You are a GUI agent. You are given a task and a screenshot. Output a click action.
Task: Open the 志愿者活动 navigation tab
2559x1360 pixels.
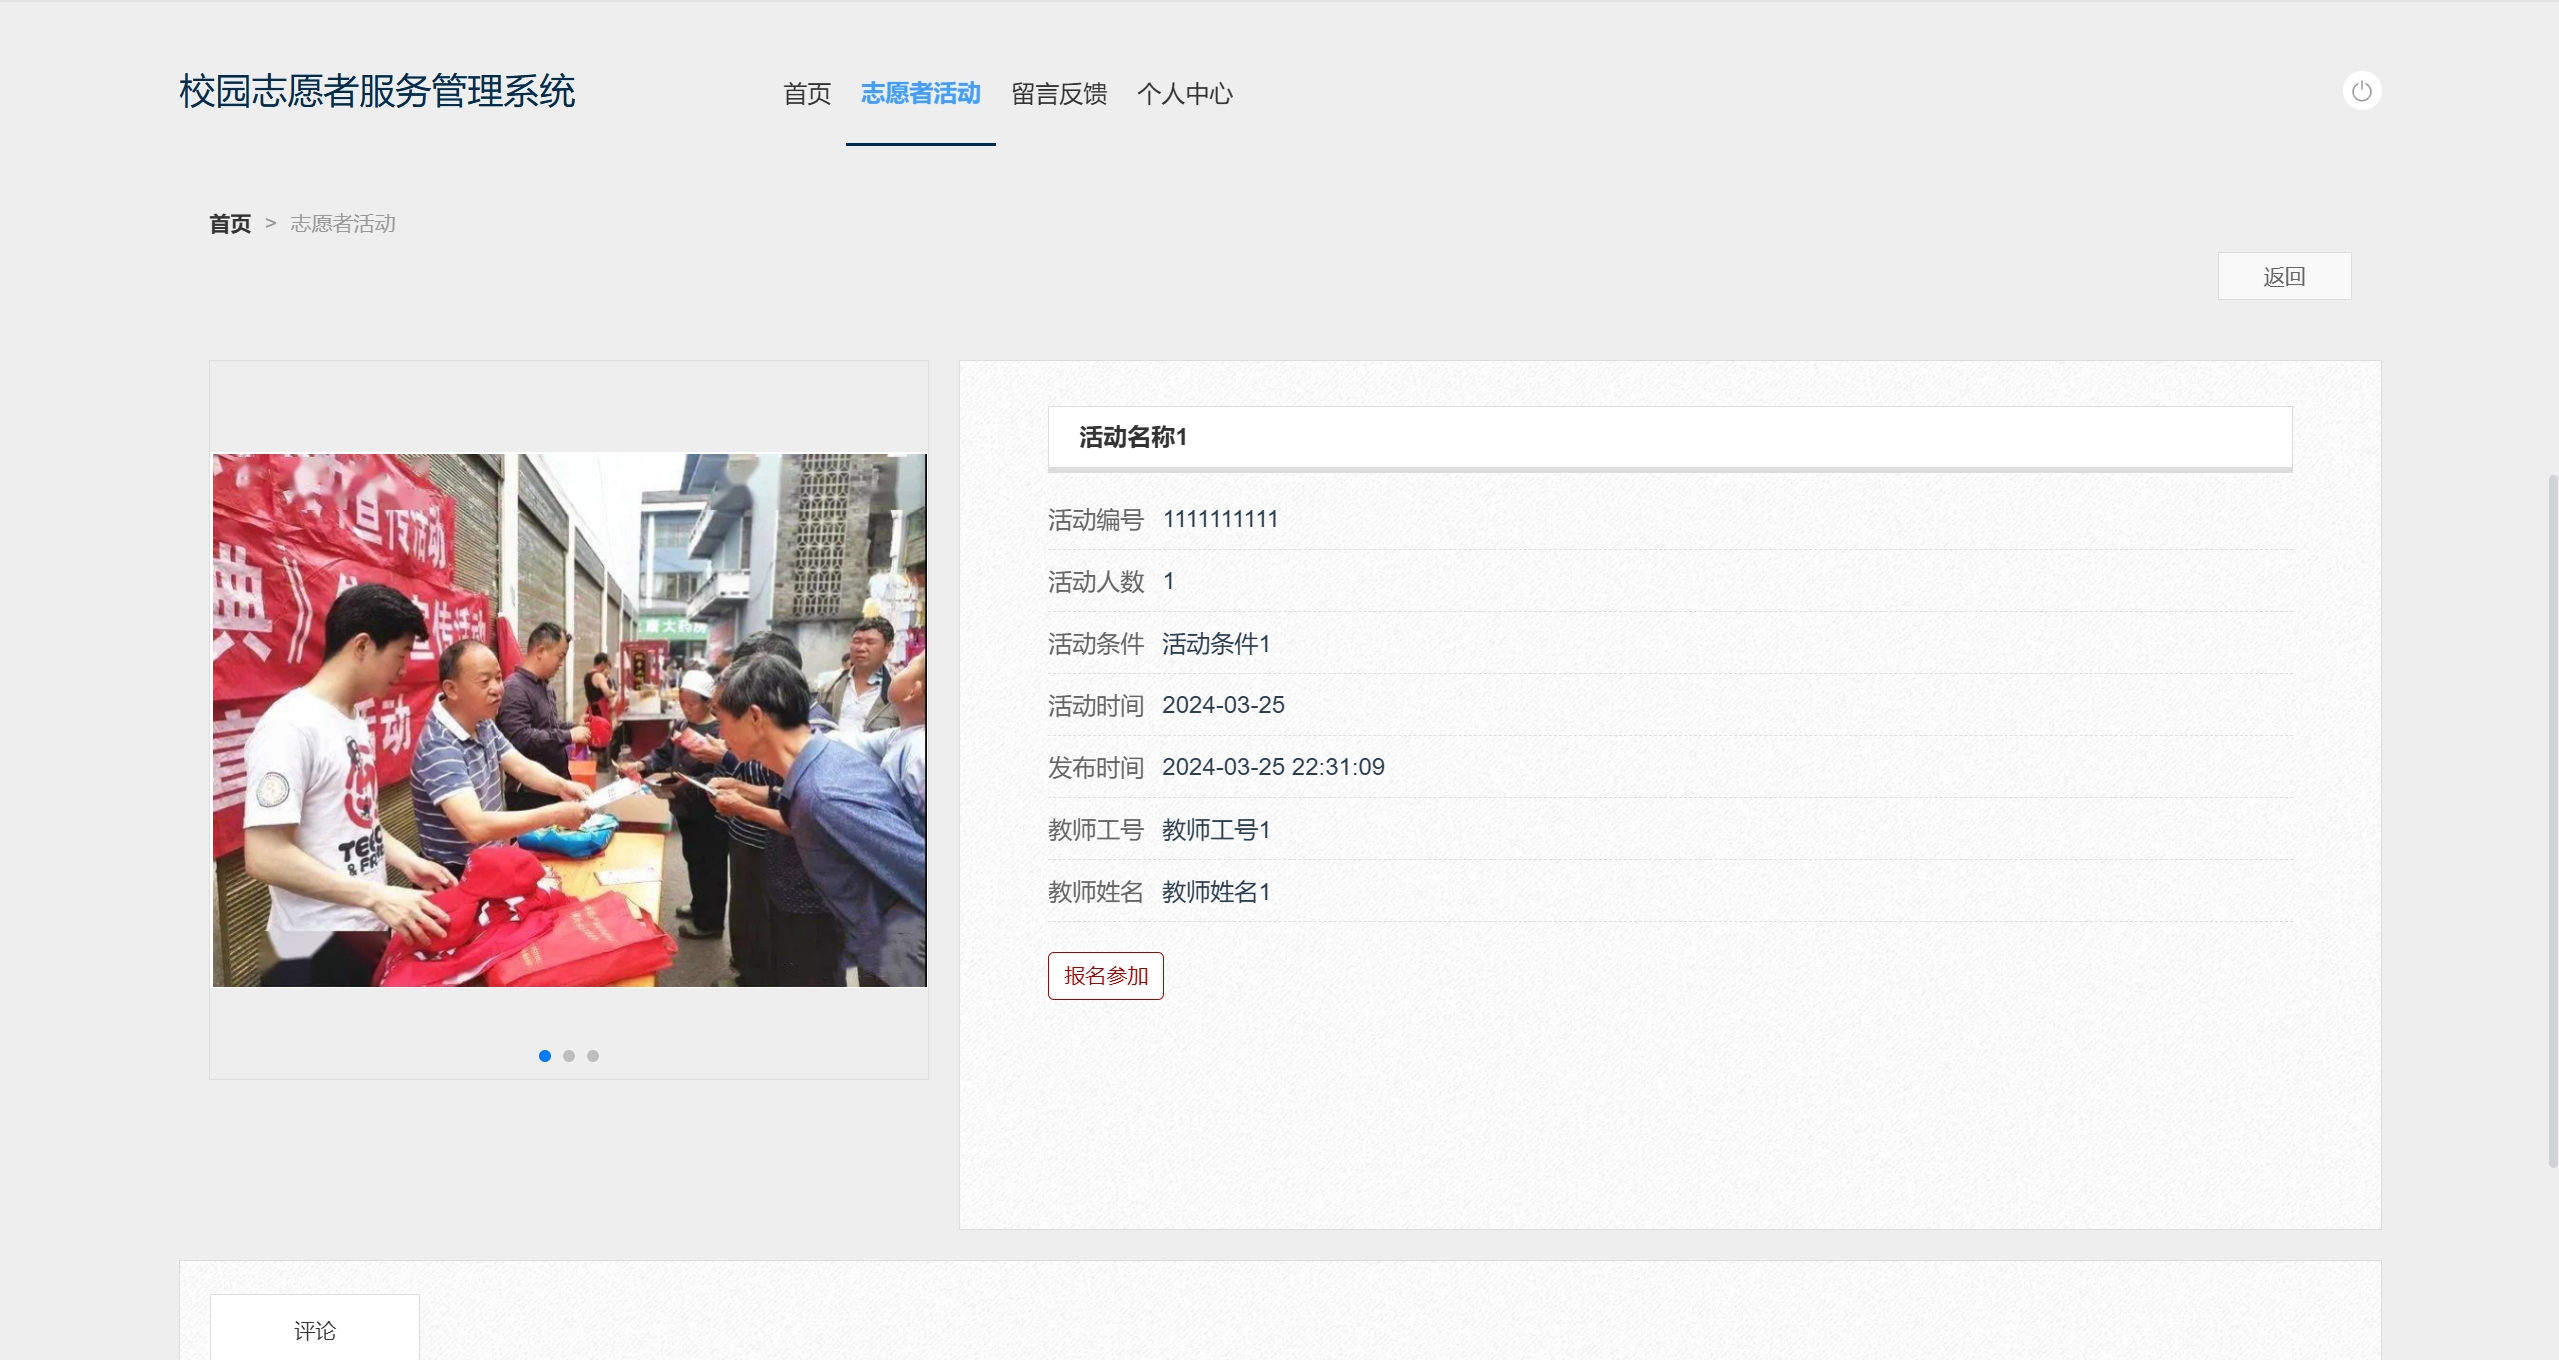point(920,94)
